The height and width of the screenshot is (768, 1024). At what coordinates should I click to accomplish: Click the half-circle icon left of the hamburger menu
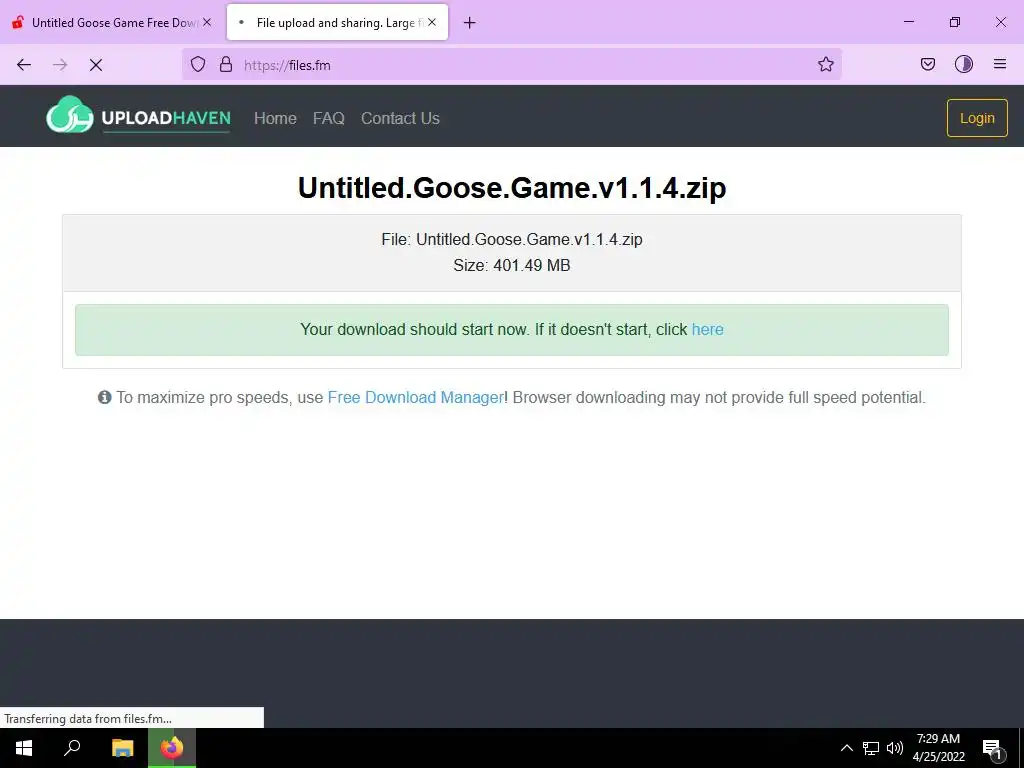(x=964, y=64)
